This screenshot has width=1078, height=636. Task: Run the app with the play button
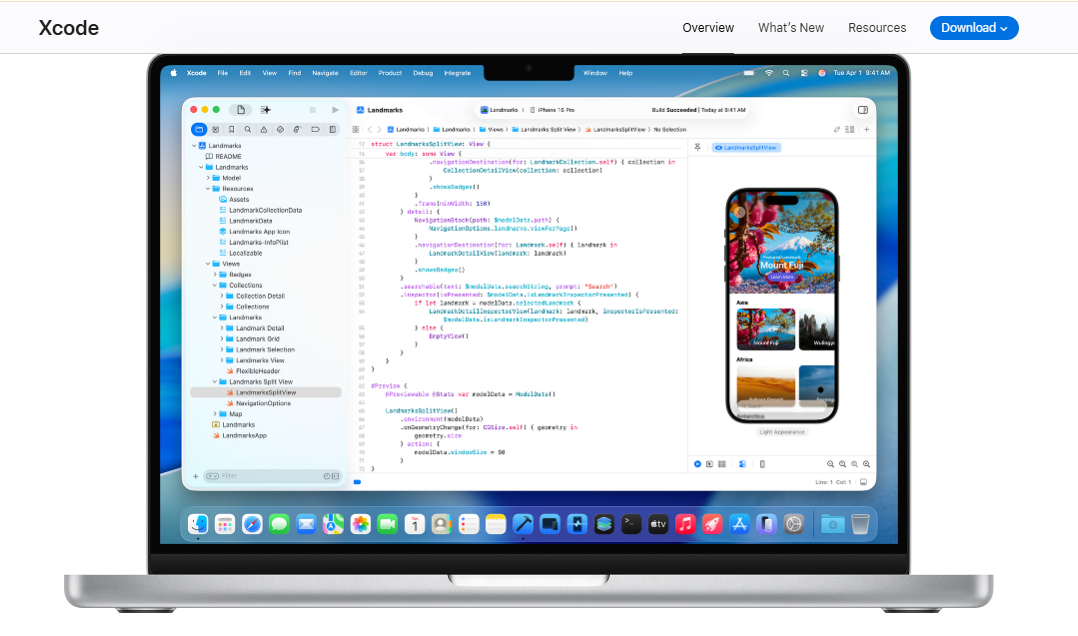[x=336, y=110]
